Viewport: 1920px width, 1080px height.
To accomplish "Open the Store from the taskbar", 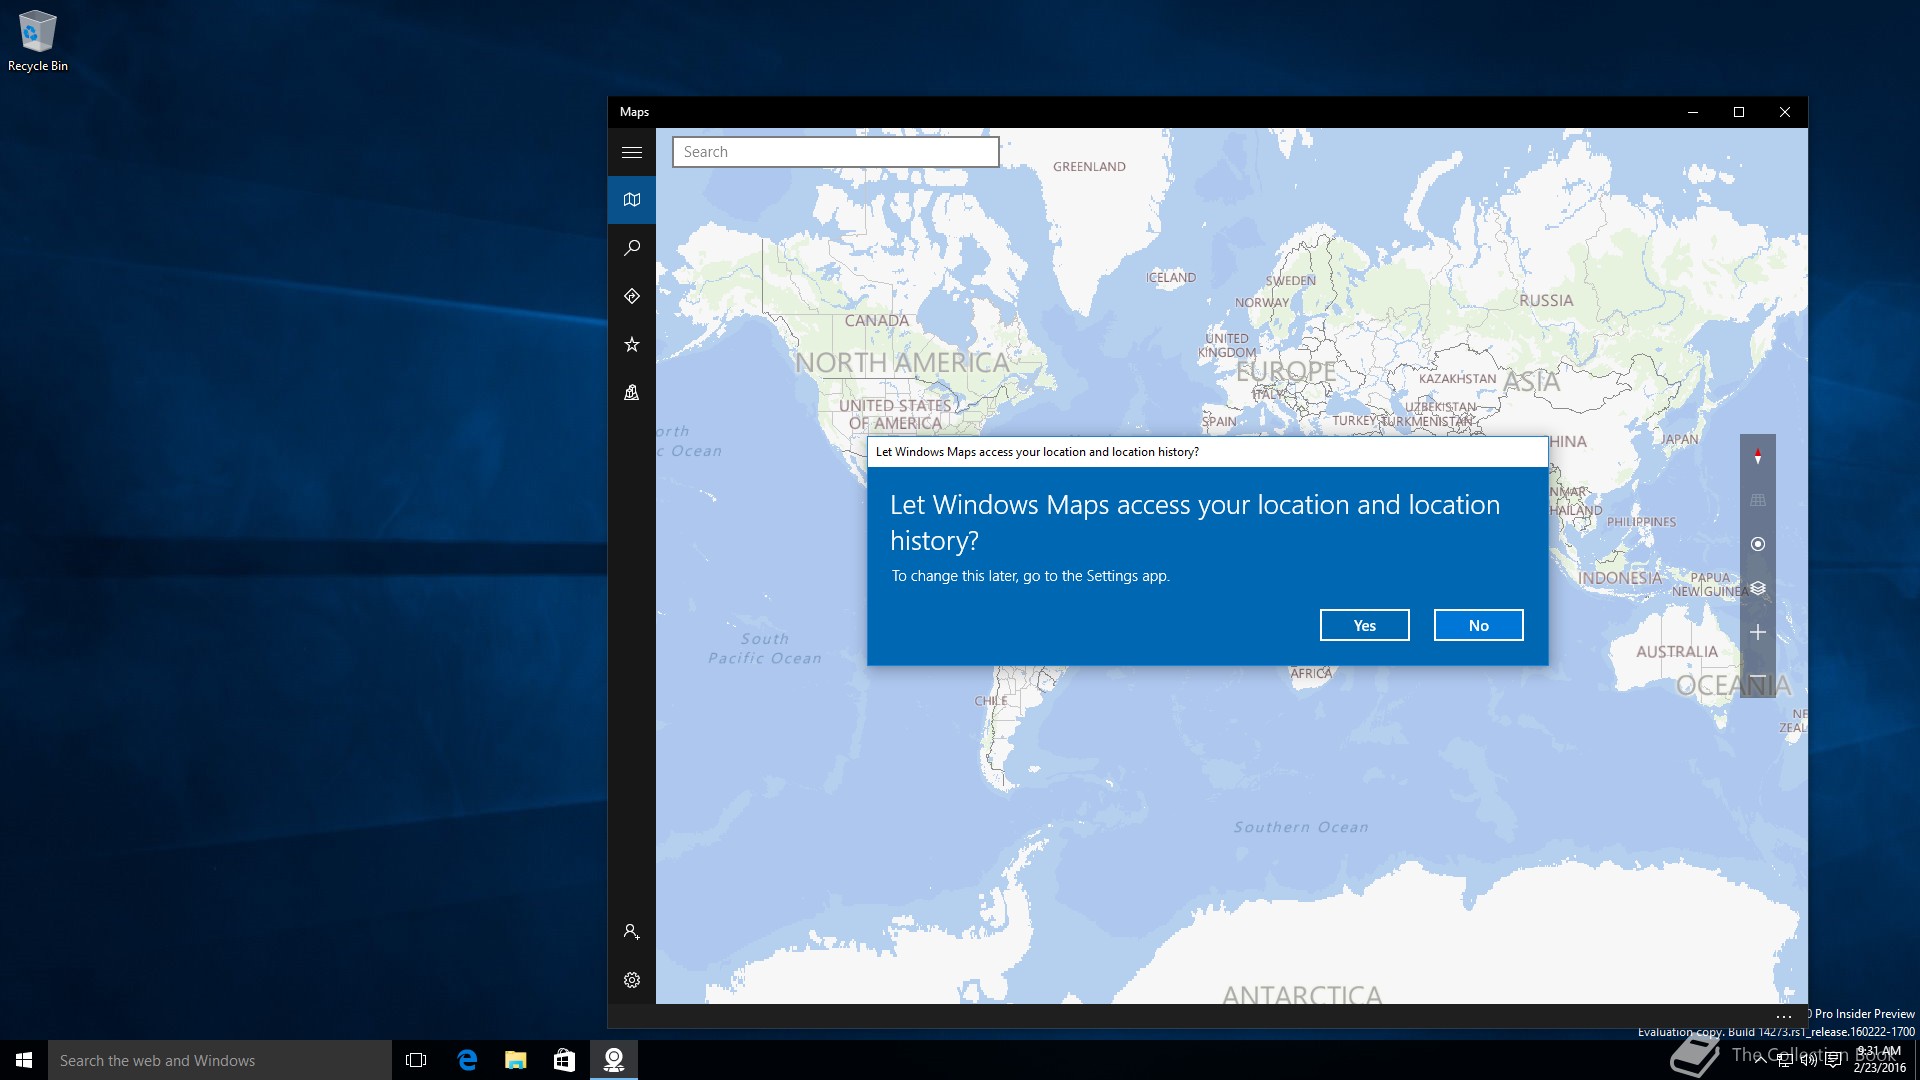I will pyautogui.click(x=564, y=1060).
